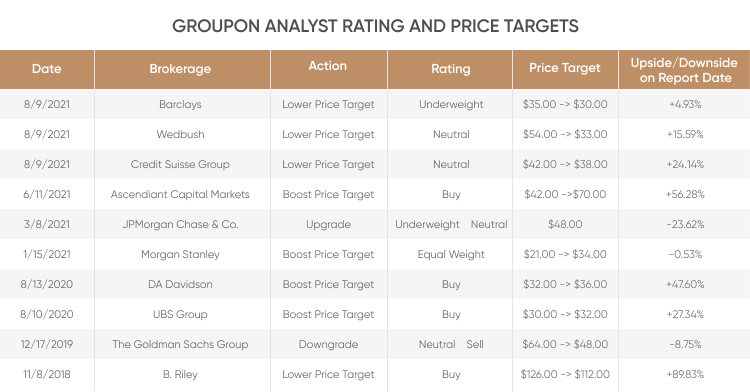Screen dimensions: 750x392
Task: Select Ascendiant Capital Markets row name
Action: (x=180, y=195)
